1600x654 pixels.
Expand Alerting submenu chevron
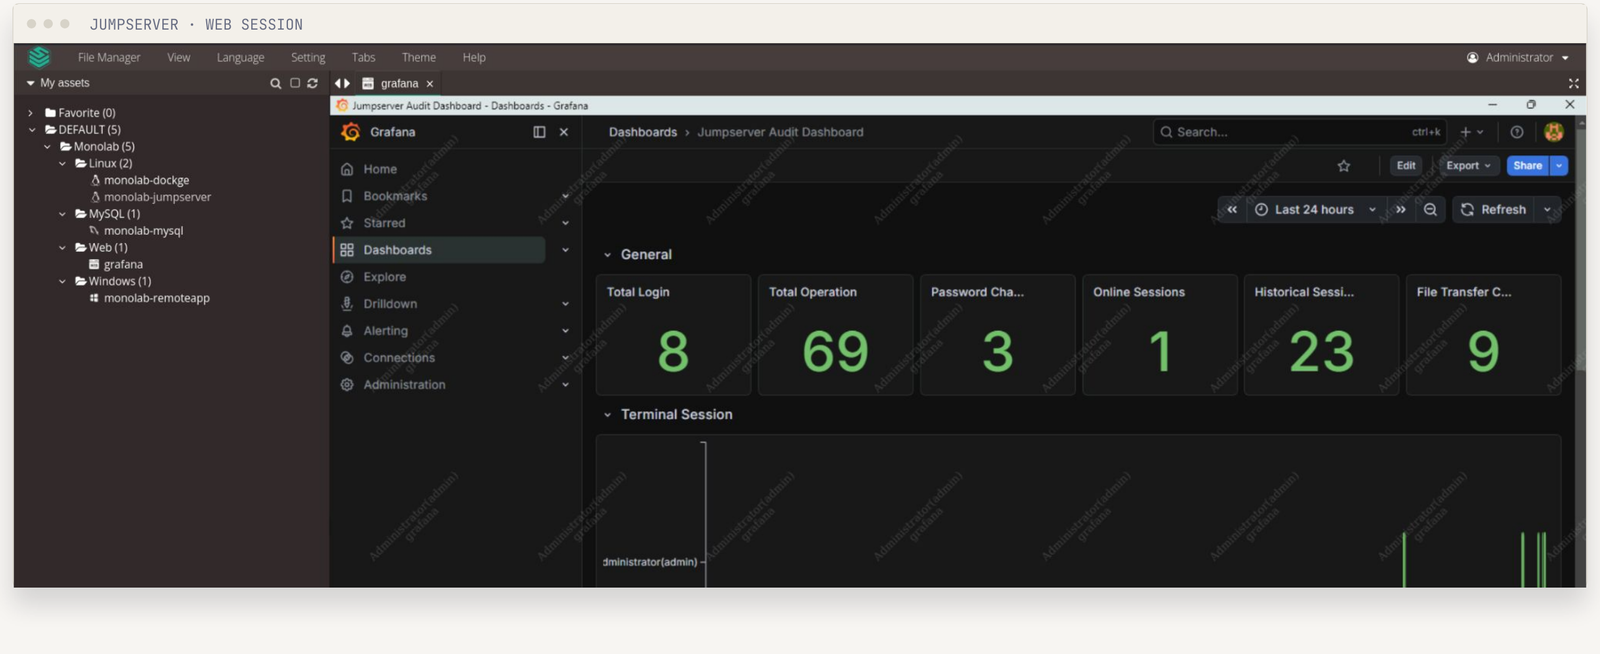tap(566, 331)
